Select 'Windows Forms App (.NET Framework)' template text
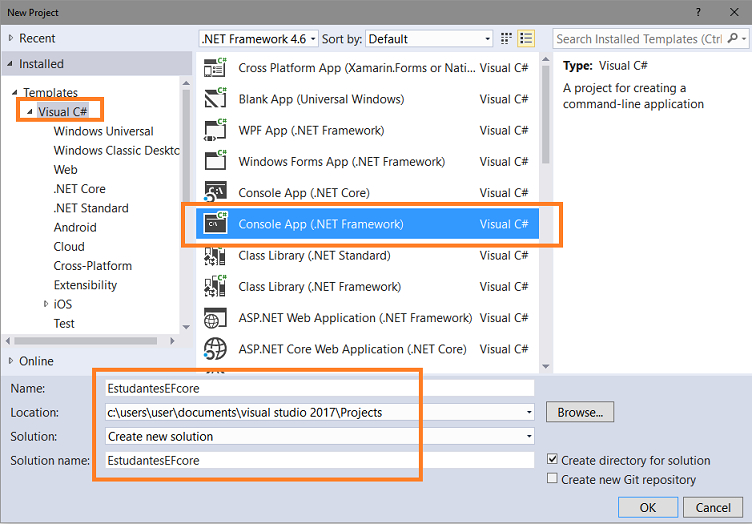The height and width of the screenshot is (524, 752). 341,162
